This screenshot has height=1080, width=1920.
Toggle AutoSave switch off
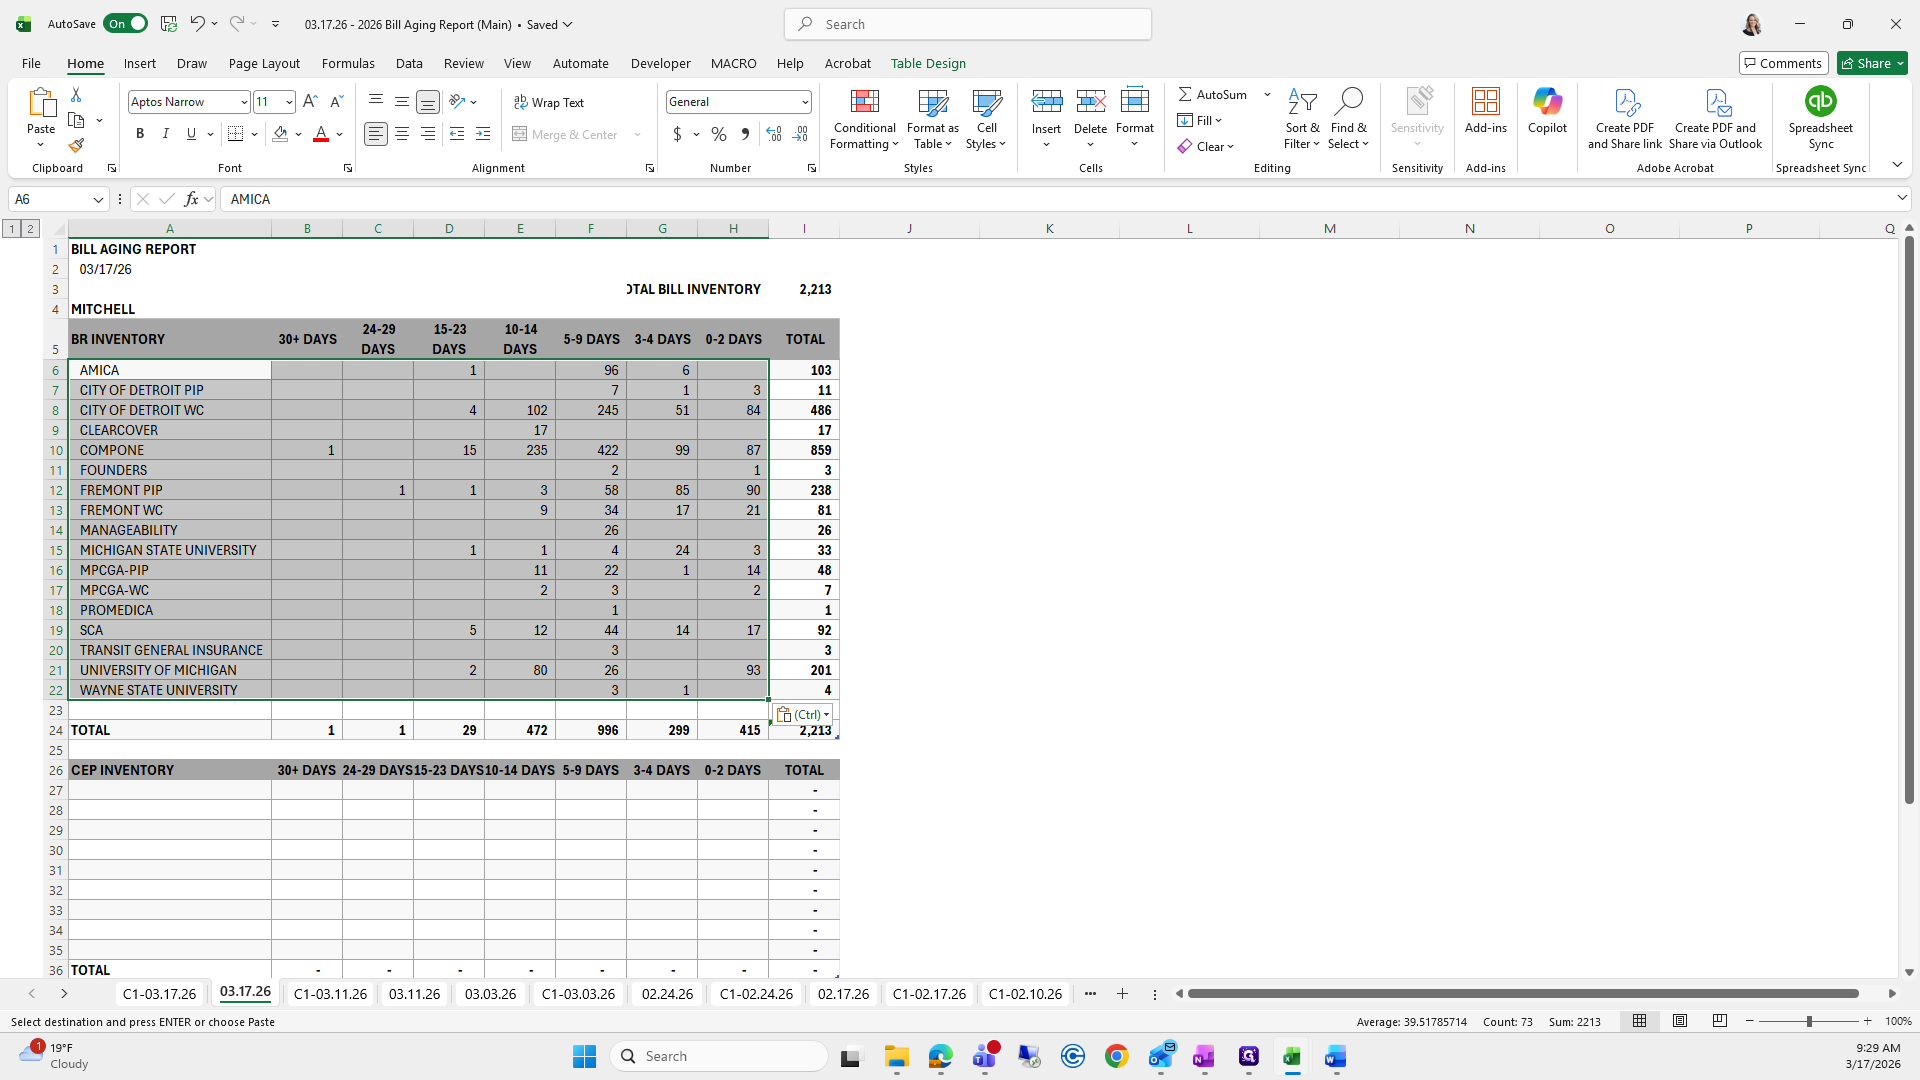tap(126, 24)
